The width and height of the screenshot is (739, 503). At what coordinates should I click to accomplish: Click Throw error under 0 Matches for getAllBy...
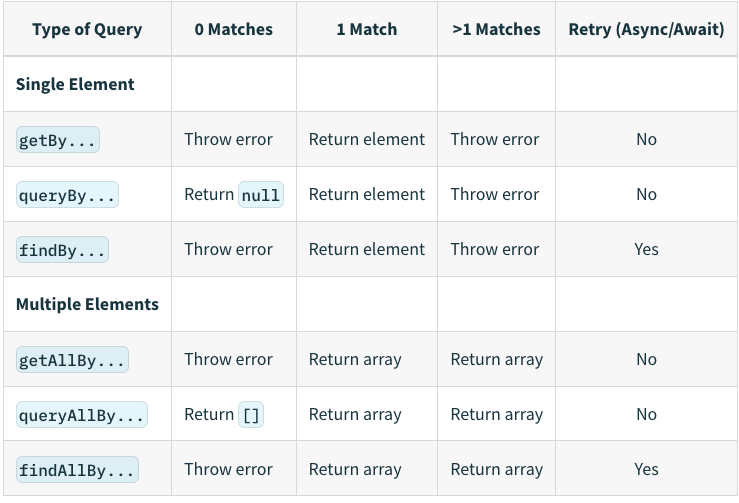click(229, 359)
